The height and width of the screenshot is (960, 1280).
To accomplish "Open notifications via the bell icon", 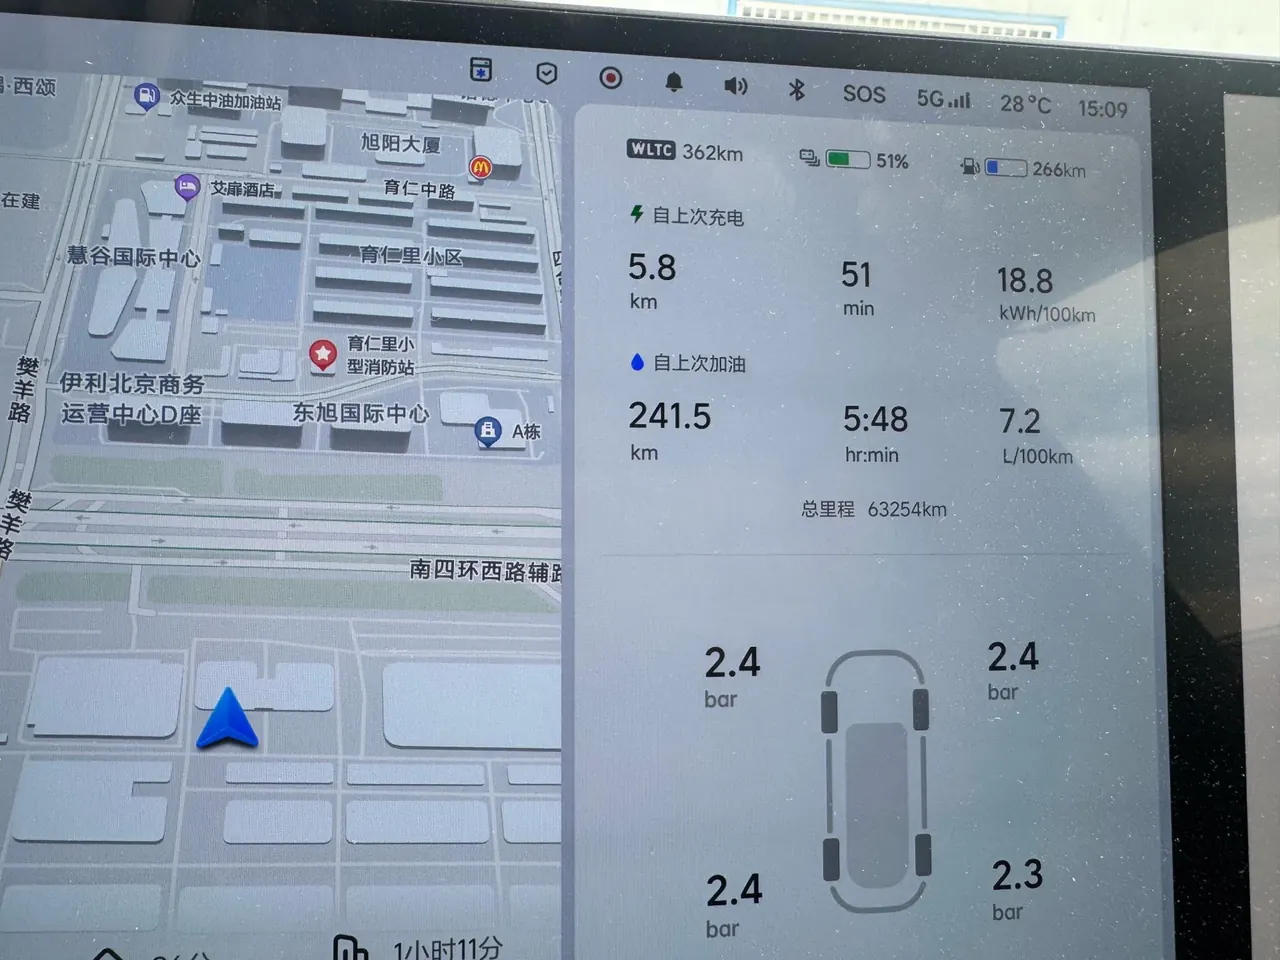I will click(x=674, y=82).
